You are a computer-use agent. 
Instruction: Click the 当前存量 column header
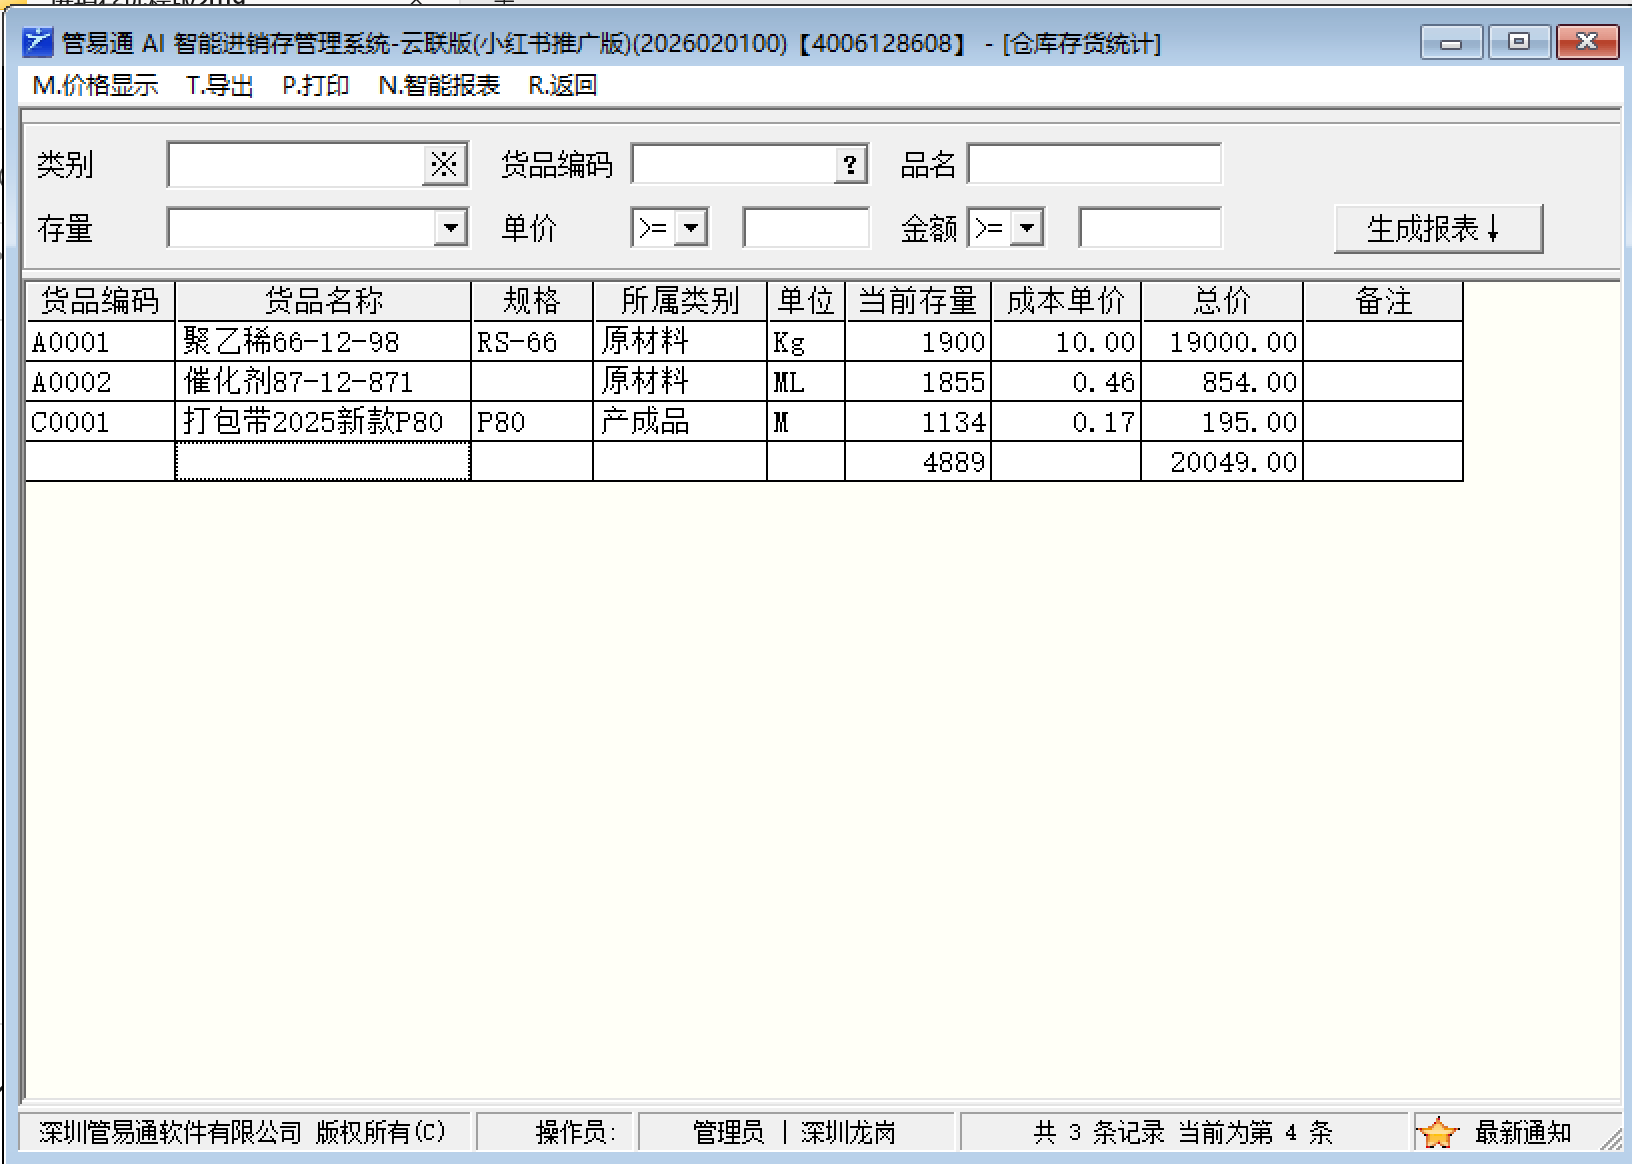pos(917,301)
